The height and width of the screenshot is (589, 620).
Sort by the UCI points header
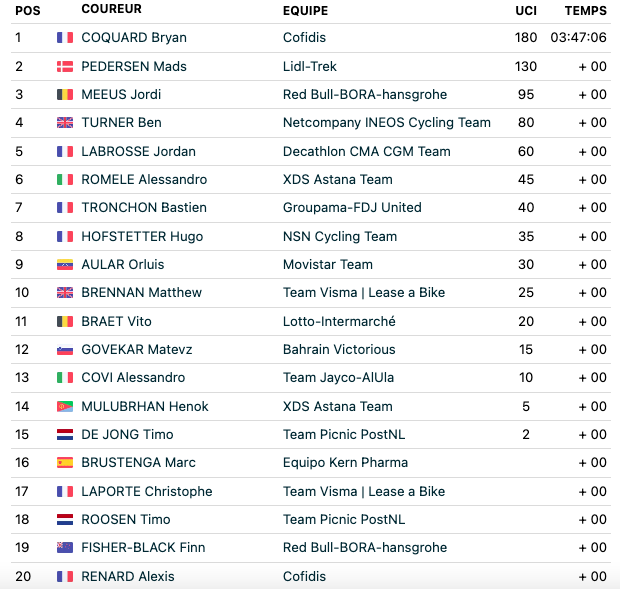526,11
